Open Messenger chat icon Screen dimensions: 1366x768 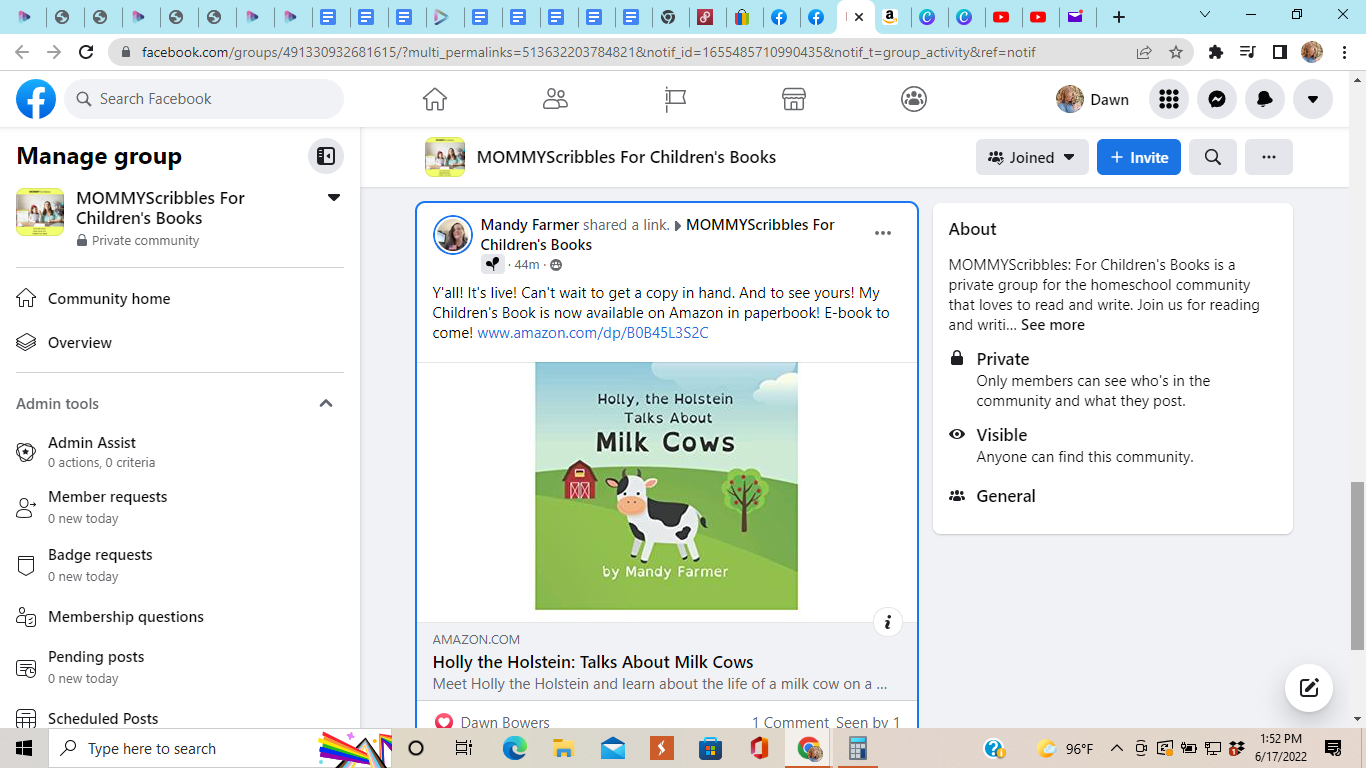point(1216,99)
